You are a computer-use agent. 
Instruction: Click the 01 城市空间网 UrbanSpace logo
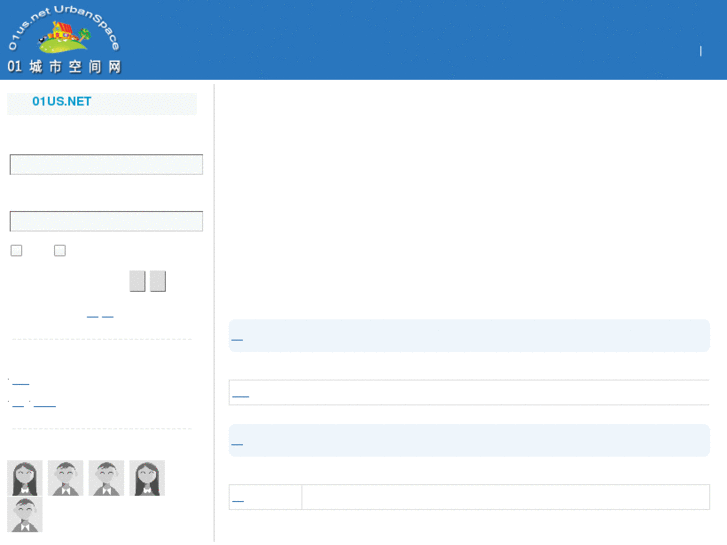(x=64, y=39)
